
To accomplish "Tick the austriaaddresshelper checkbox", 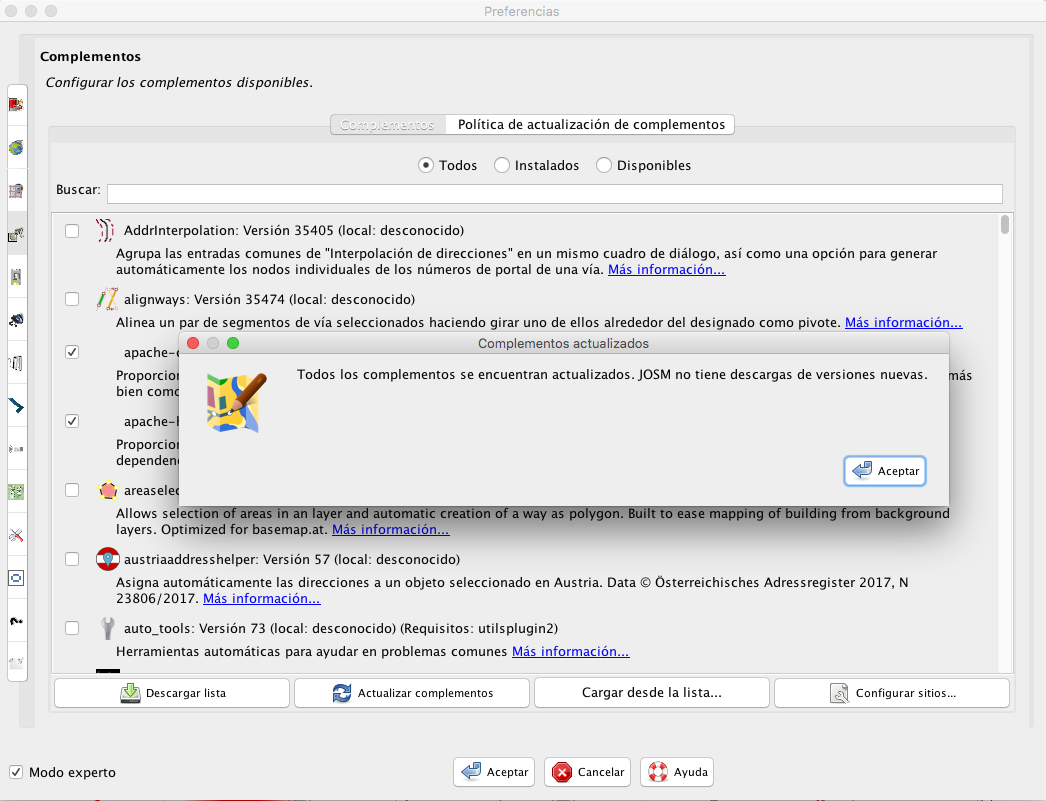I will 72,559.
